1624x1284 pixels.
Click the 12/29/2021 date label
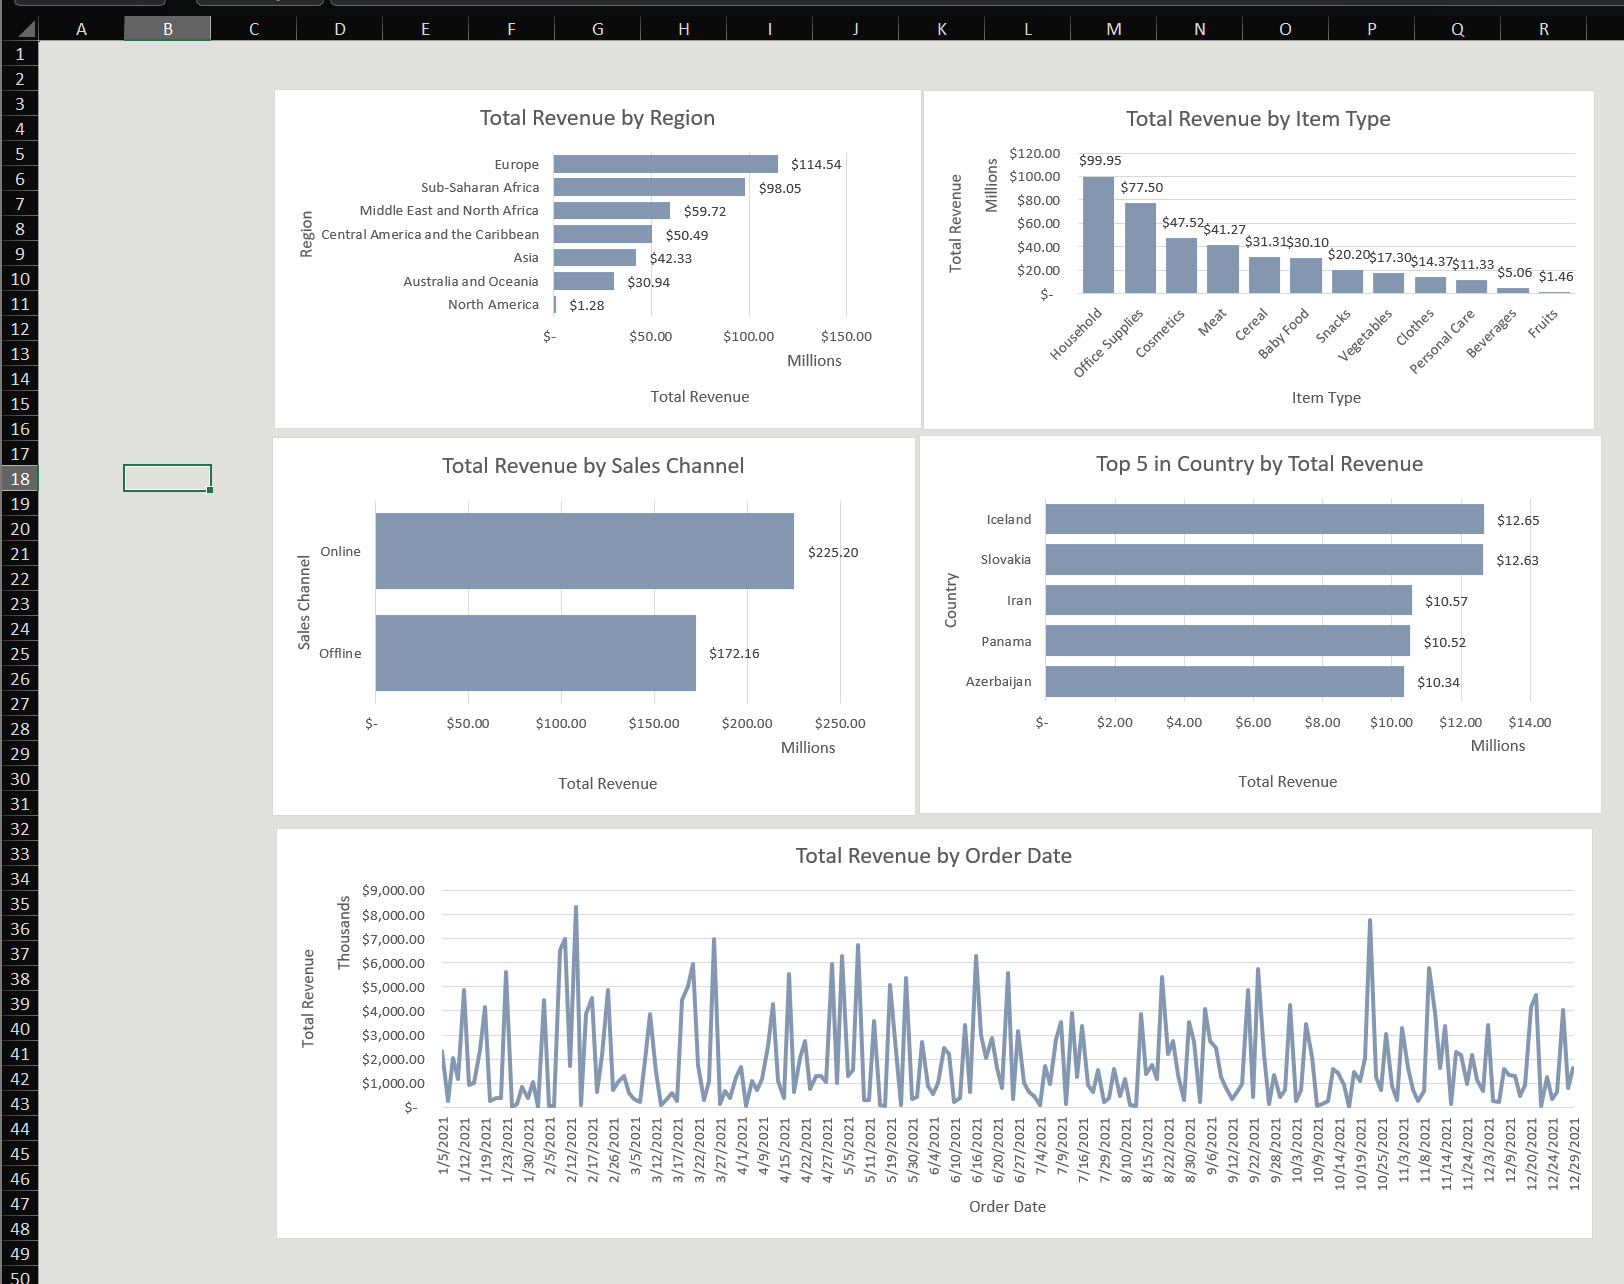(x=1574, y=1153)
